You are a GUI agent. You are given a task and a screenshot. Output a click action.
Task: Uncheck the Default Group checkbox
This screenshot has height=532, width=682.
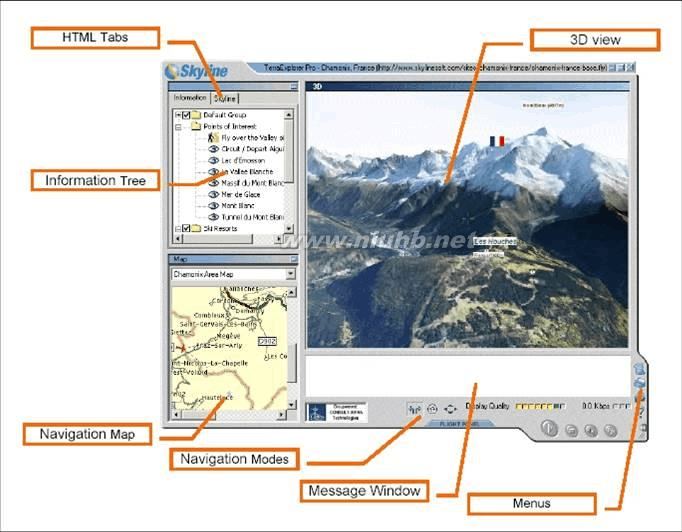(x=187, y=115)
